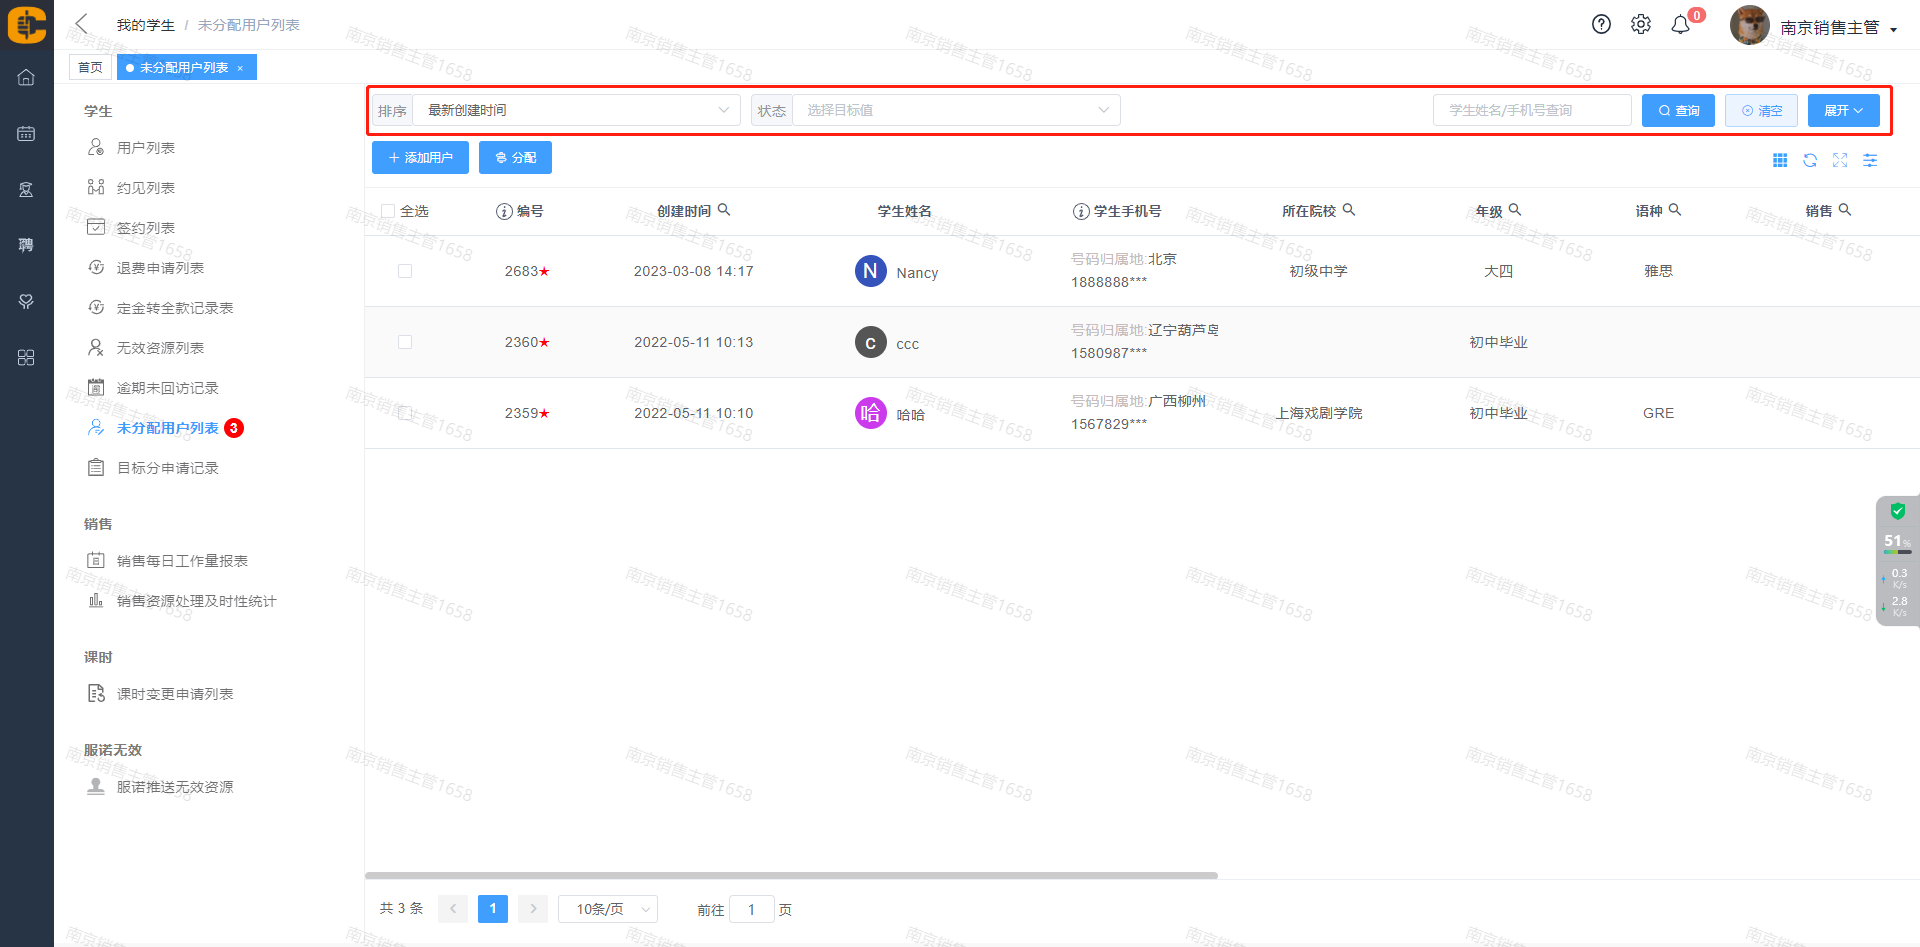The width and height of the screenshot is (1920, 947).
Task: Open the 排序 sort dropdown
Action: coord(576,110)
